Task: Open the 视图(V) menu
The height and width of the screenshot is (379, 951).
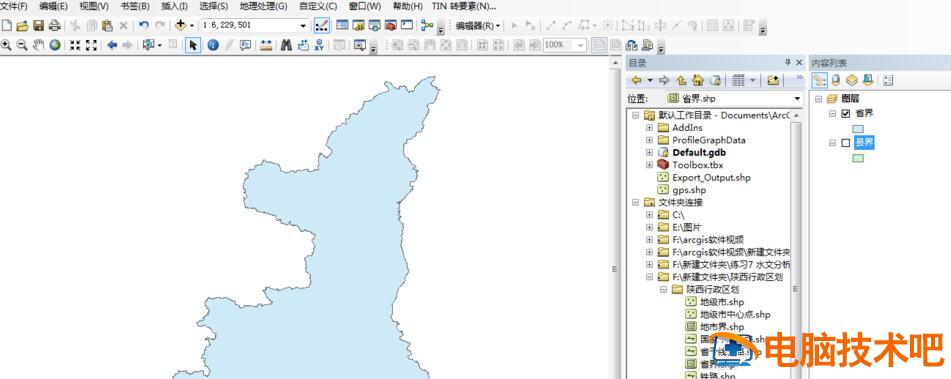Action: tap(94, 7)
